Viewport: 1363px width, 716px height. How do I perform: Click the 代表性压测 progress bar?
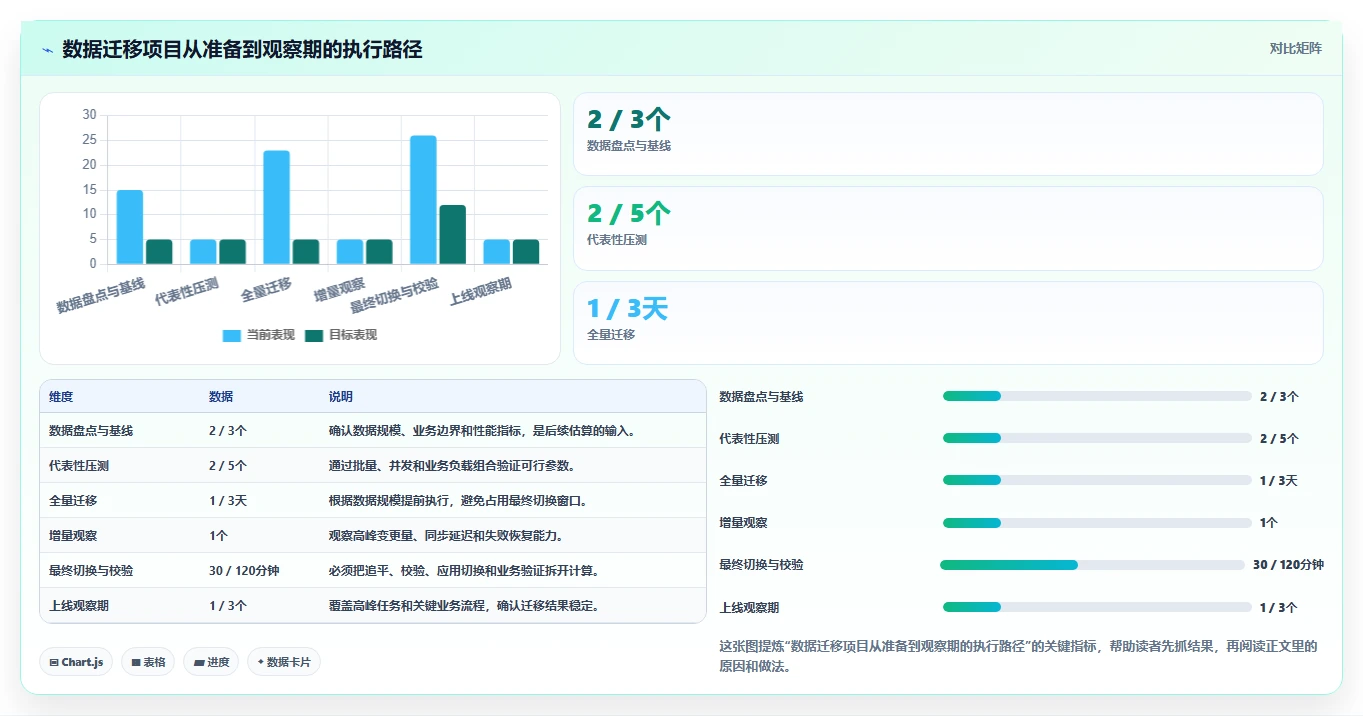[1097, 438]
